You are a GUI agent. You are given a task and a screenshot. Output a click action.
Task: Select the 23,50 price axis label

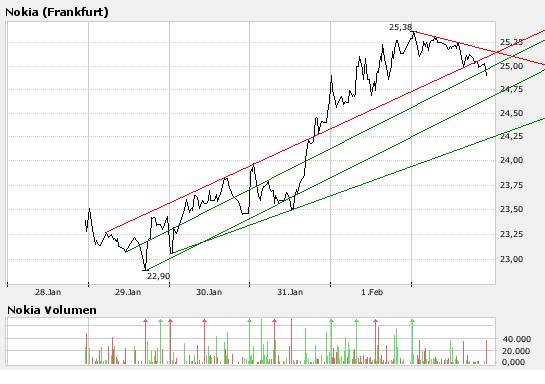click(511, 209)
